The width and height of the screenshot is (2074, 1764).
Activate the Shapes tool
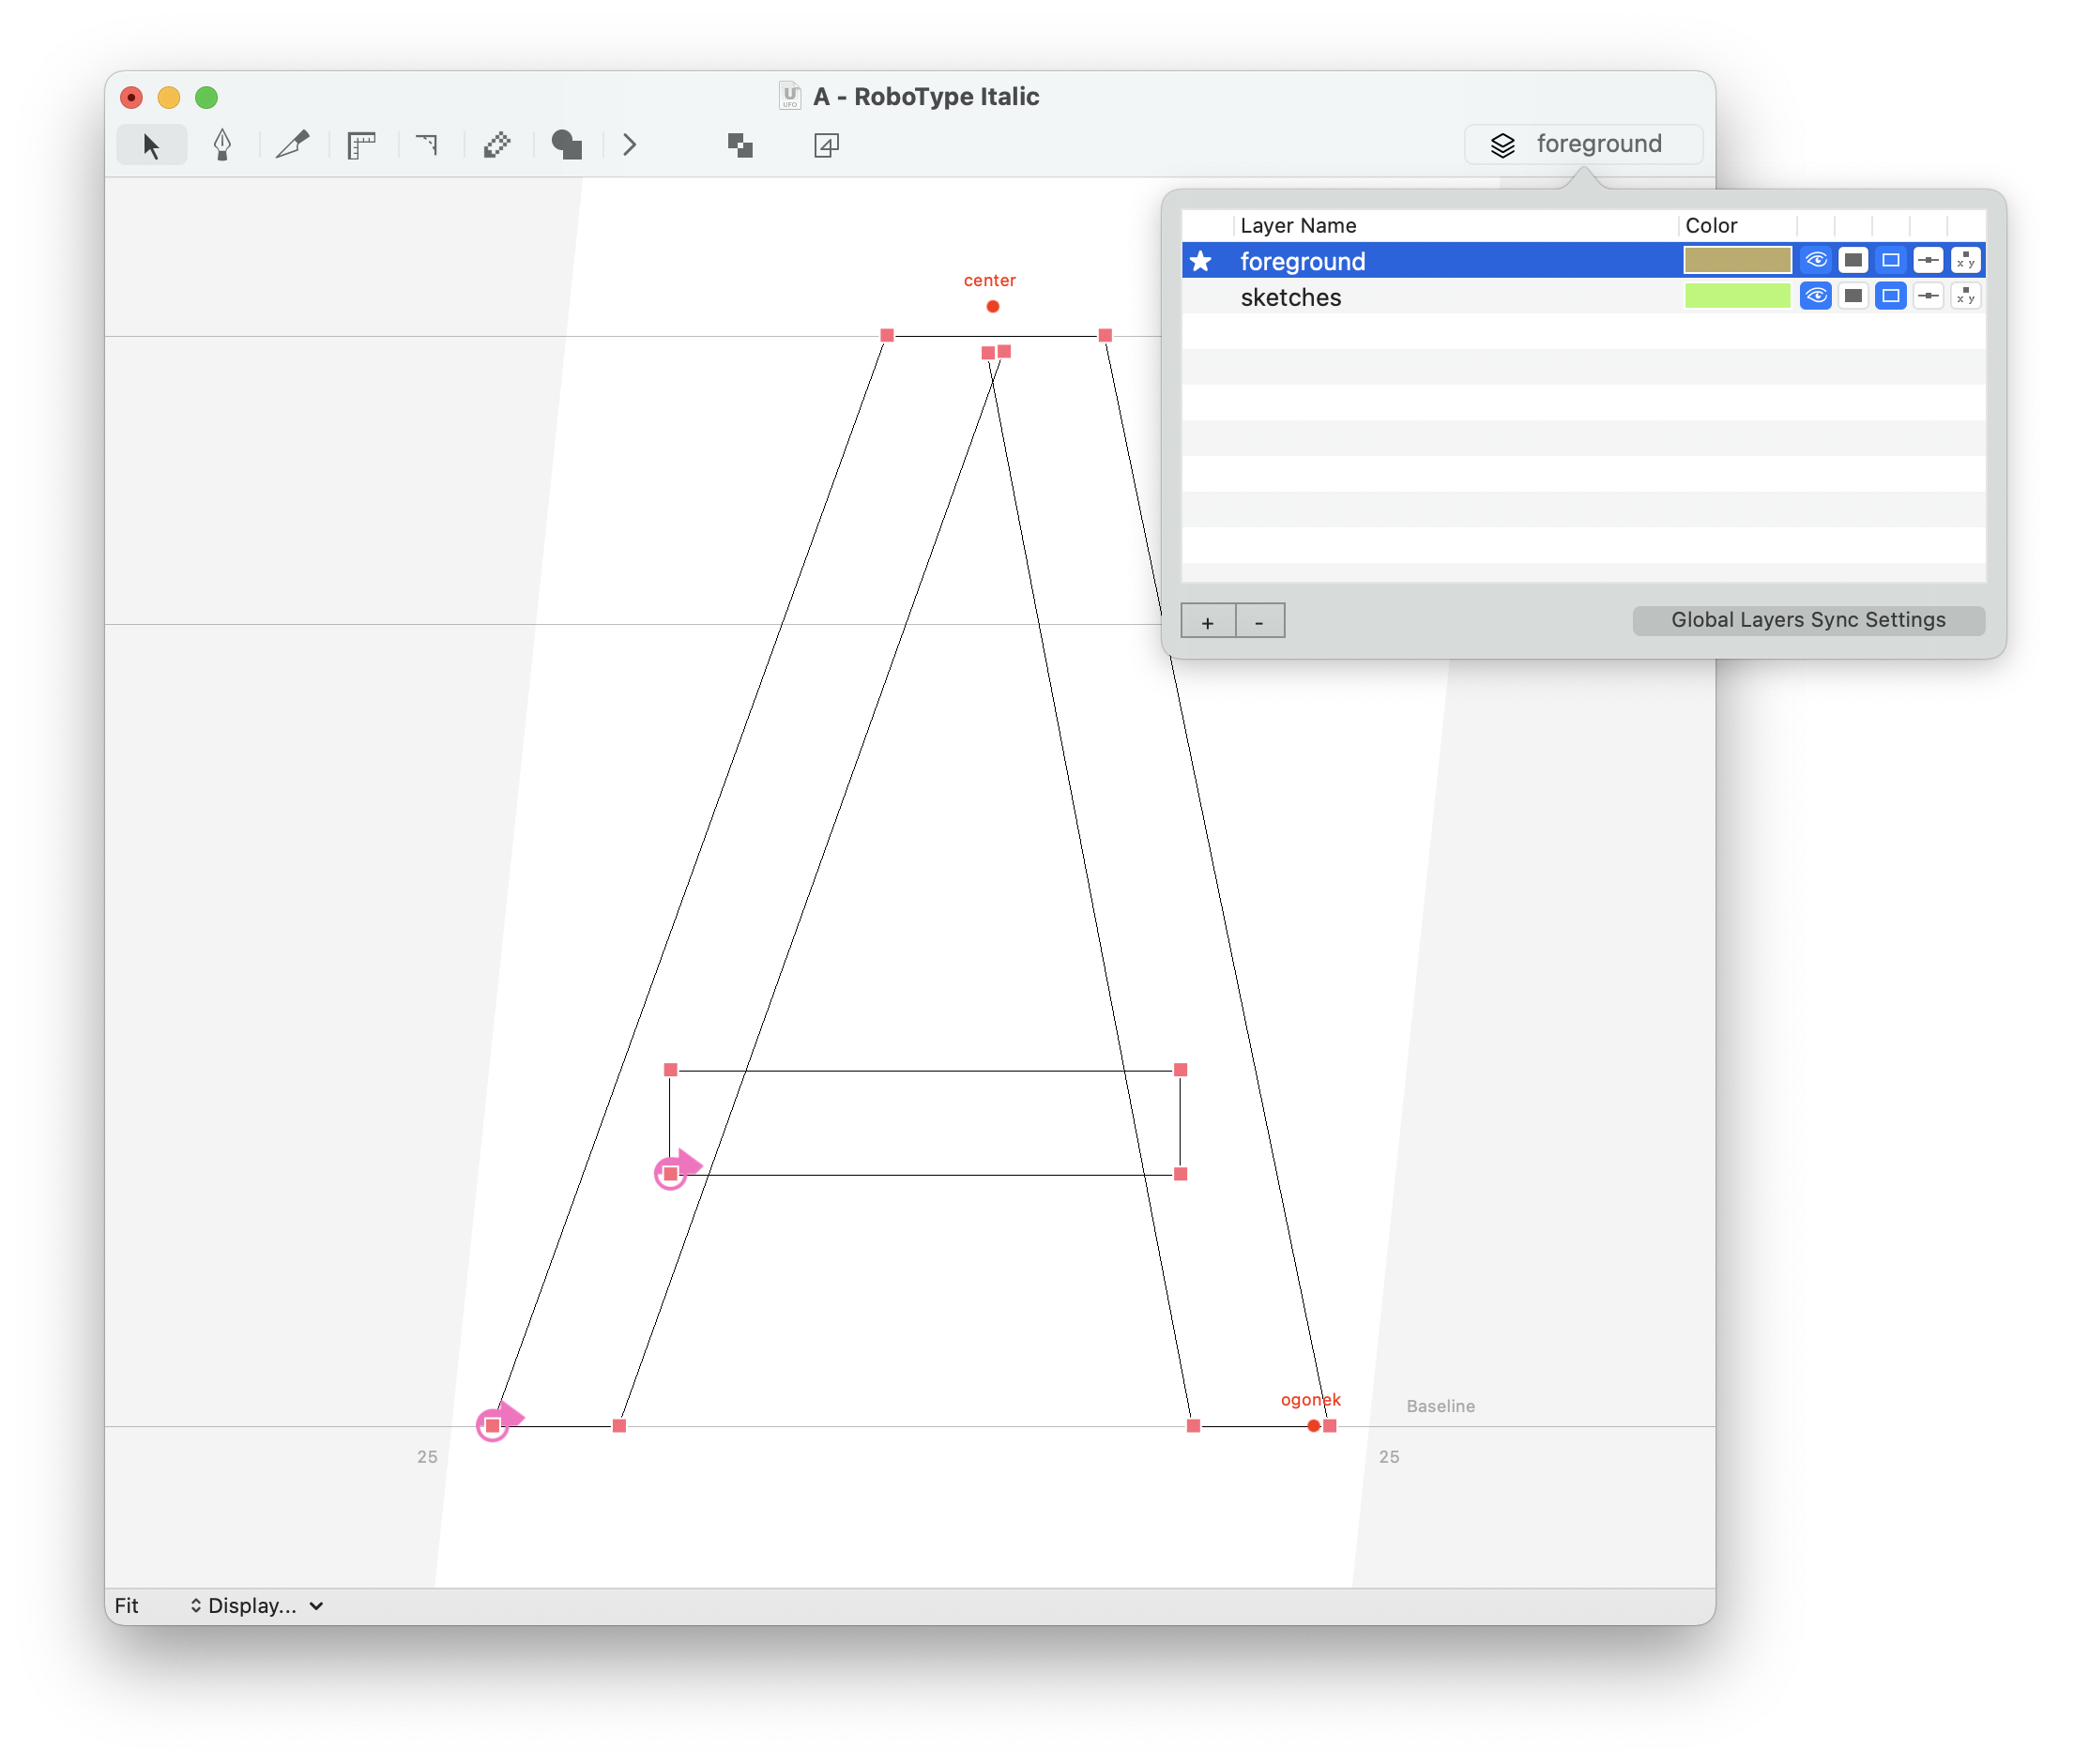[x=567, y=145]
